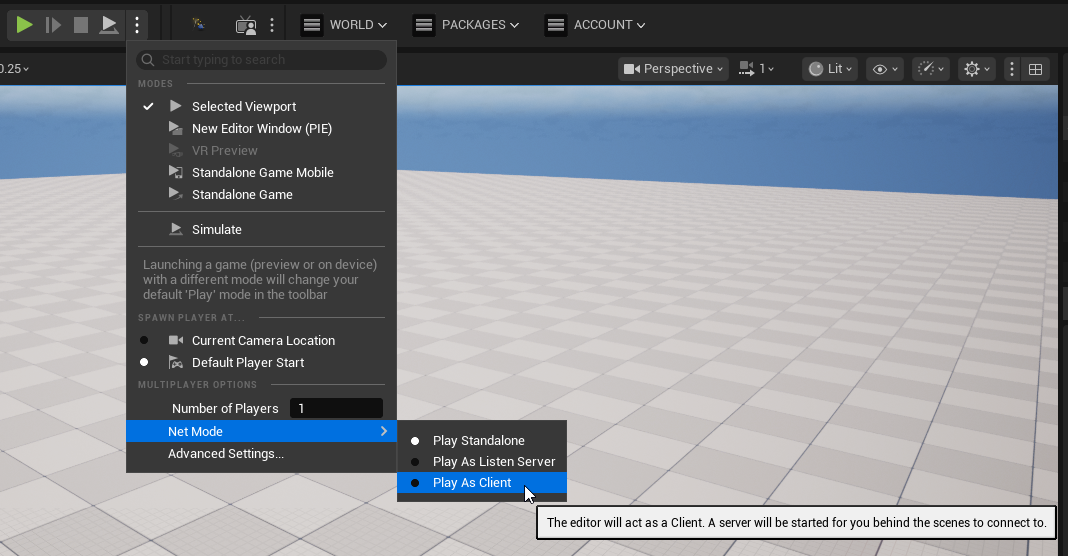Screen dimensions: 1068x556
Task: Select Current Camera Location spawn option
Action: point(262,341)
